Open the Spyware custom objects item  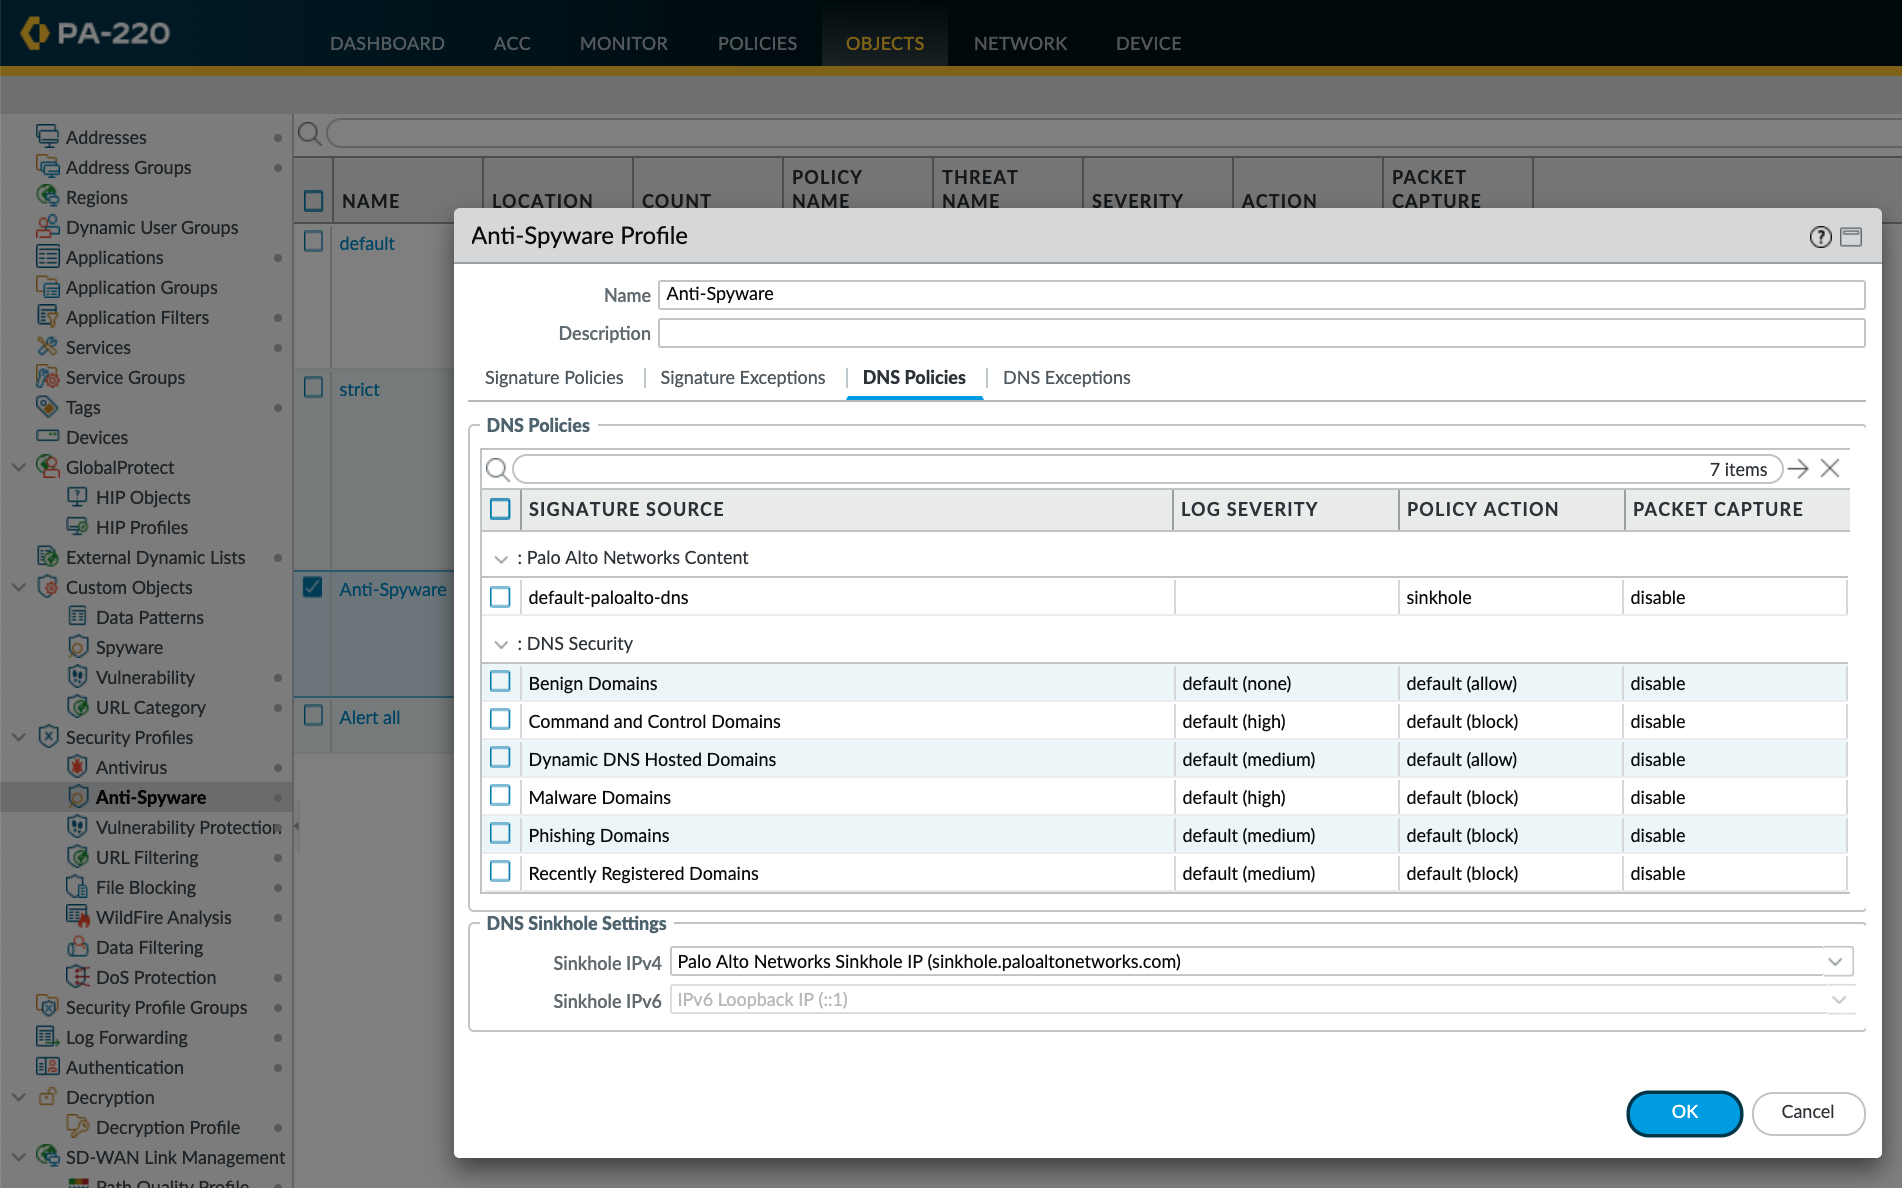(x=129, y=647)
